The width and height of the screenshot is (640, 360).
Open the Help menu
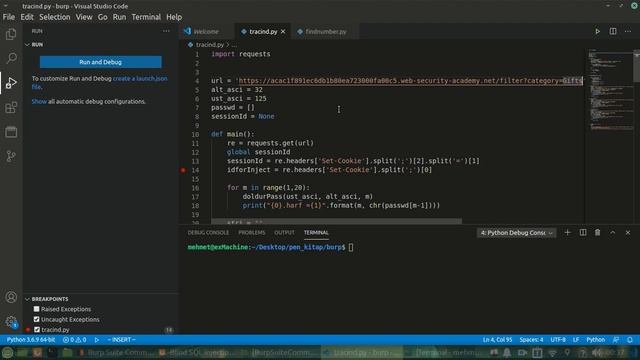pyautogui.click(x=174, y=17)
